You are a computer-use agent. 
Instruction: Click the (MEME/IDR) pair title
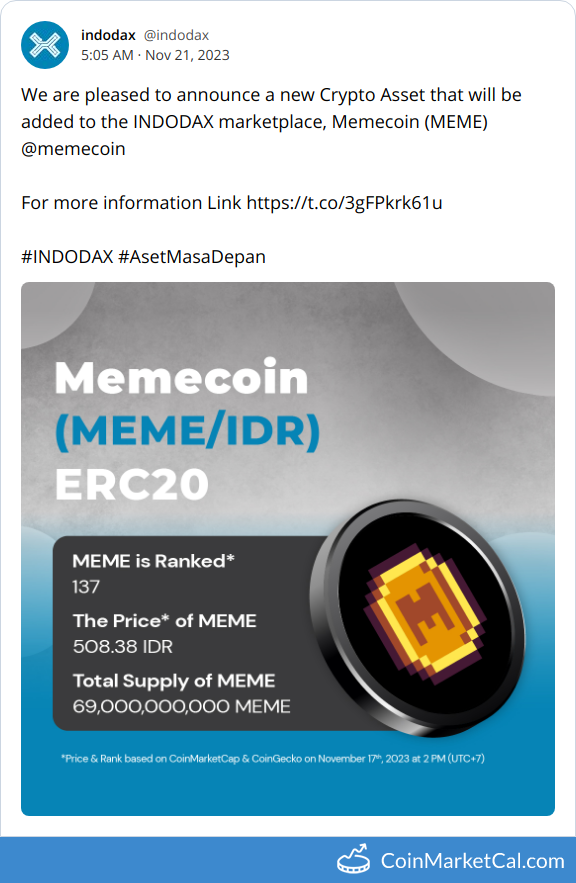coord(187,431)
